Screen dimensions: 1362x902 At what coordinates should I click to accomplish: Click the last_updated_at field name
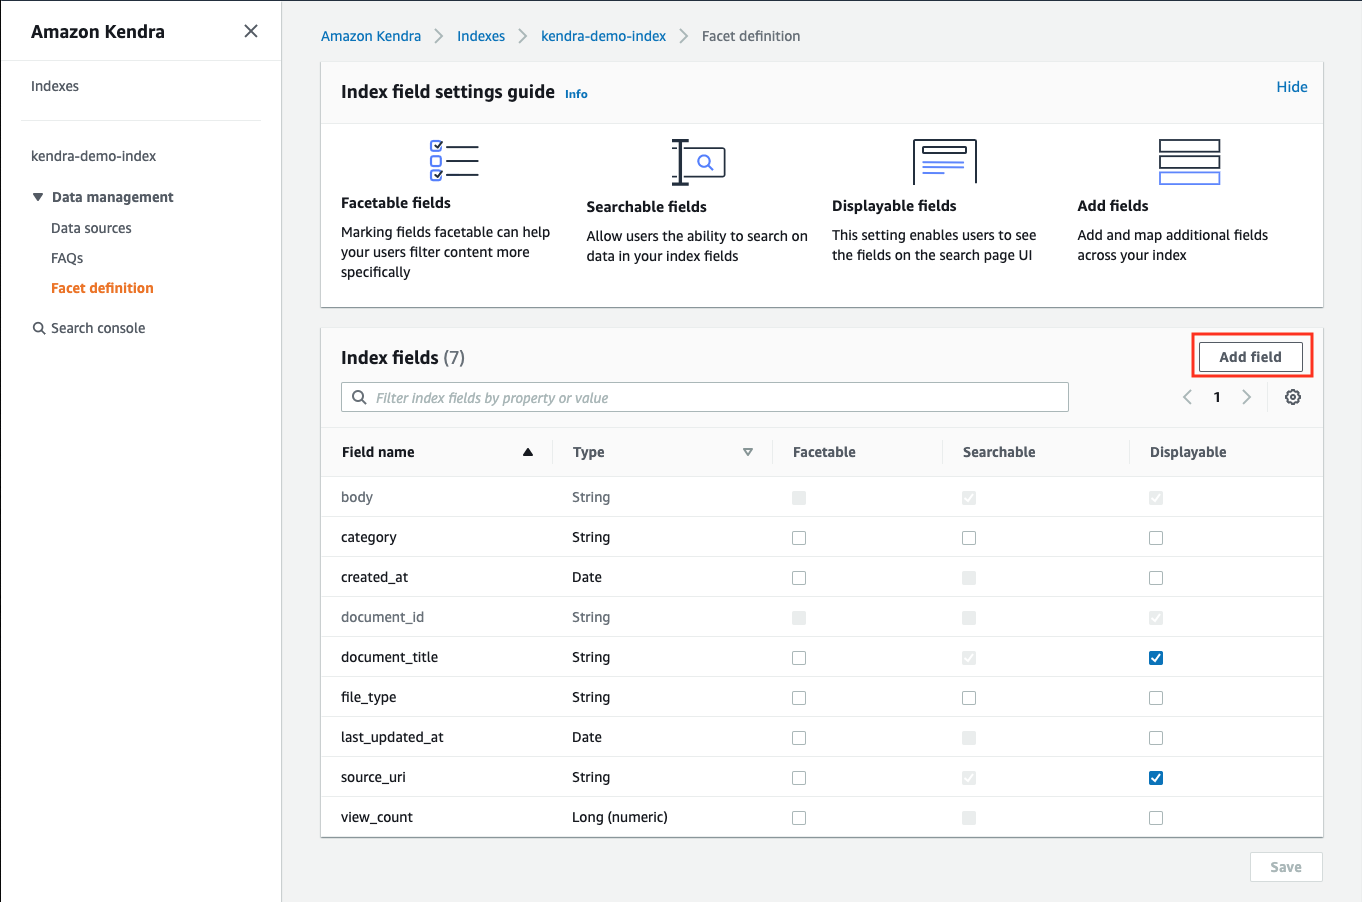pyautogui.click(x=392, y=737)
